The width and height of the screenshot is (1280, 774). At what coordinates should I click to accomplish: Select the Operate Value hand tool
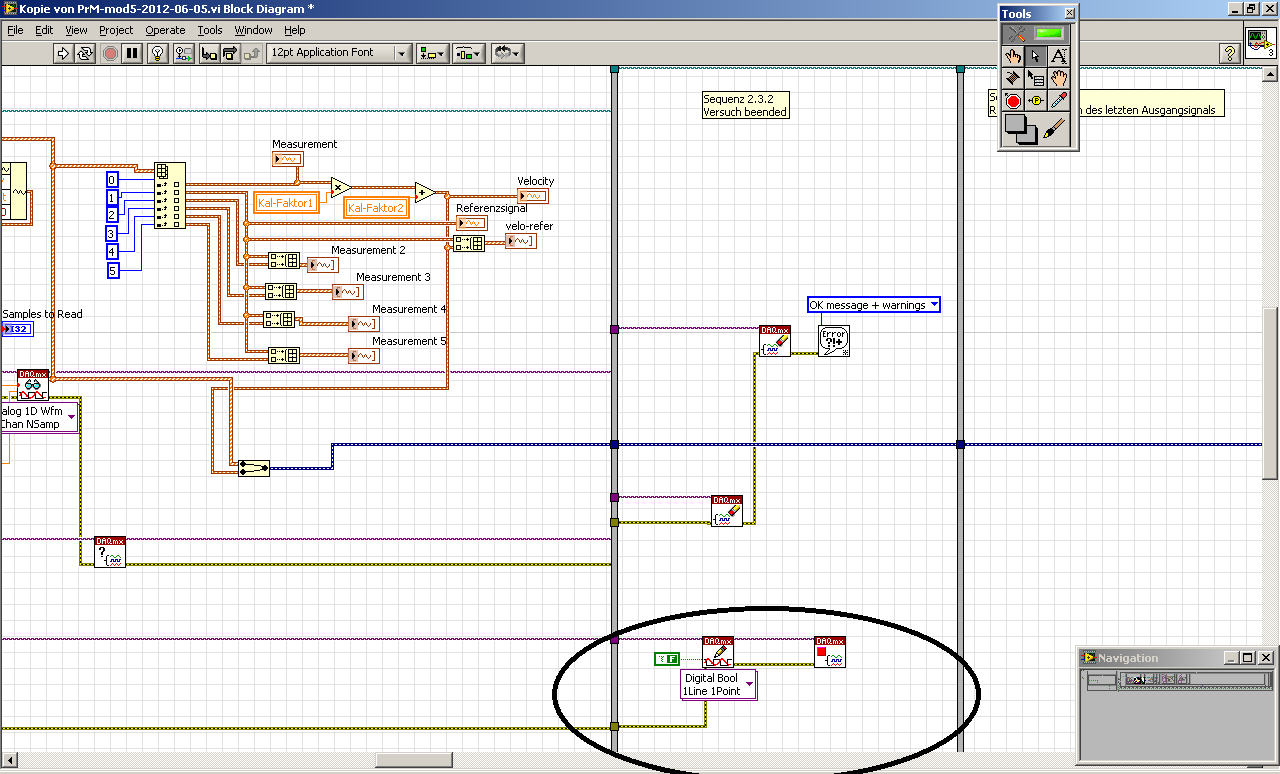tap(1014, 56)
